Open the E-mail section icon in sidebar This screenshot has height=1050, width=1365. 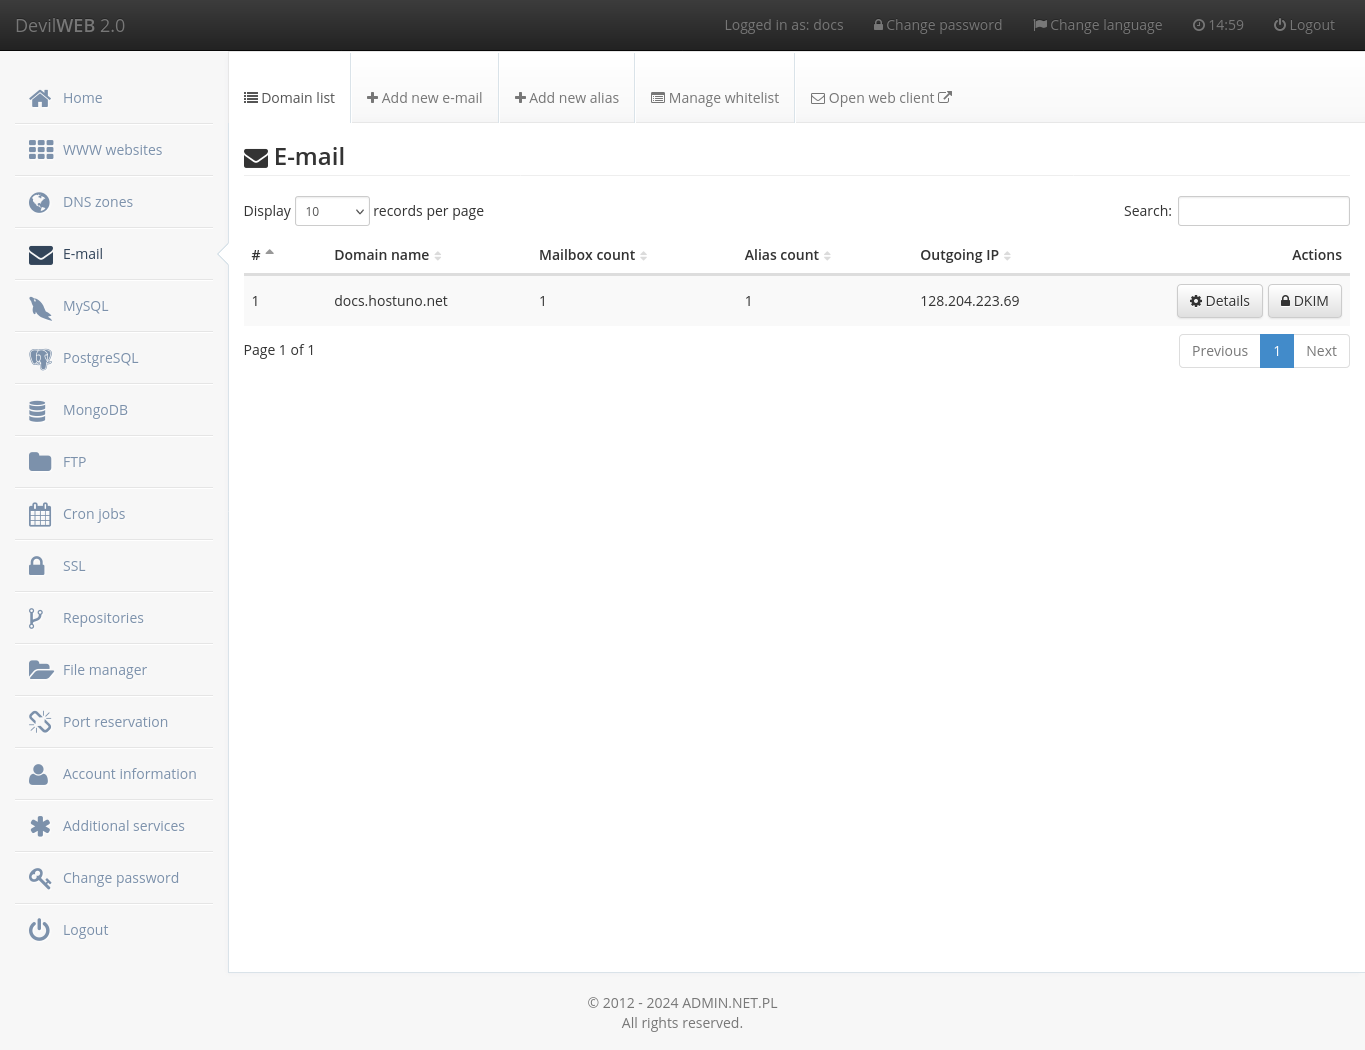[x=40, y=255]
